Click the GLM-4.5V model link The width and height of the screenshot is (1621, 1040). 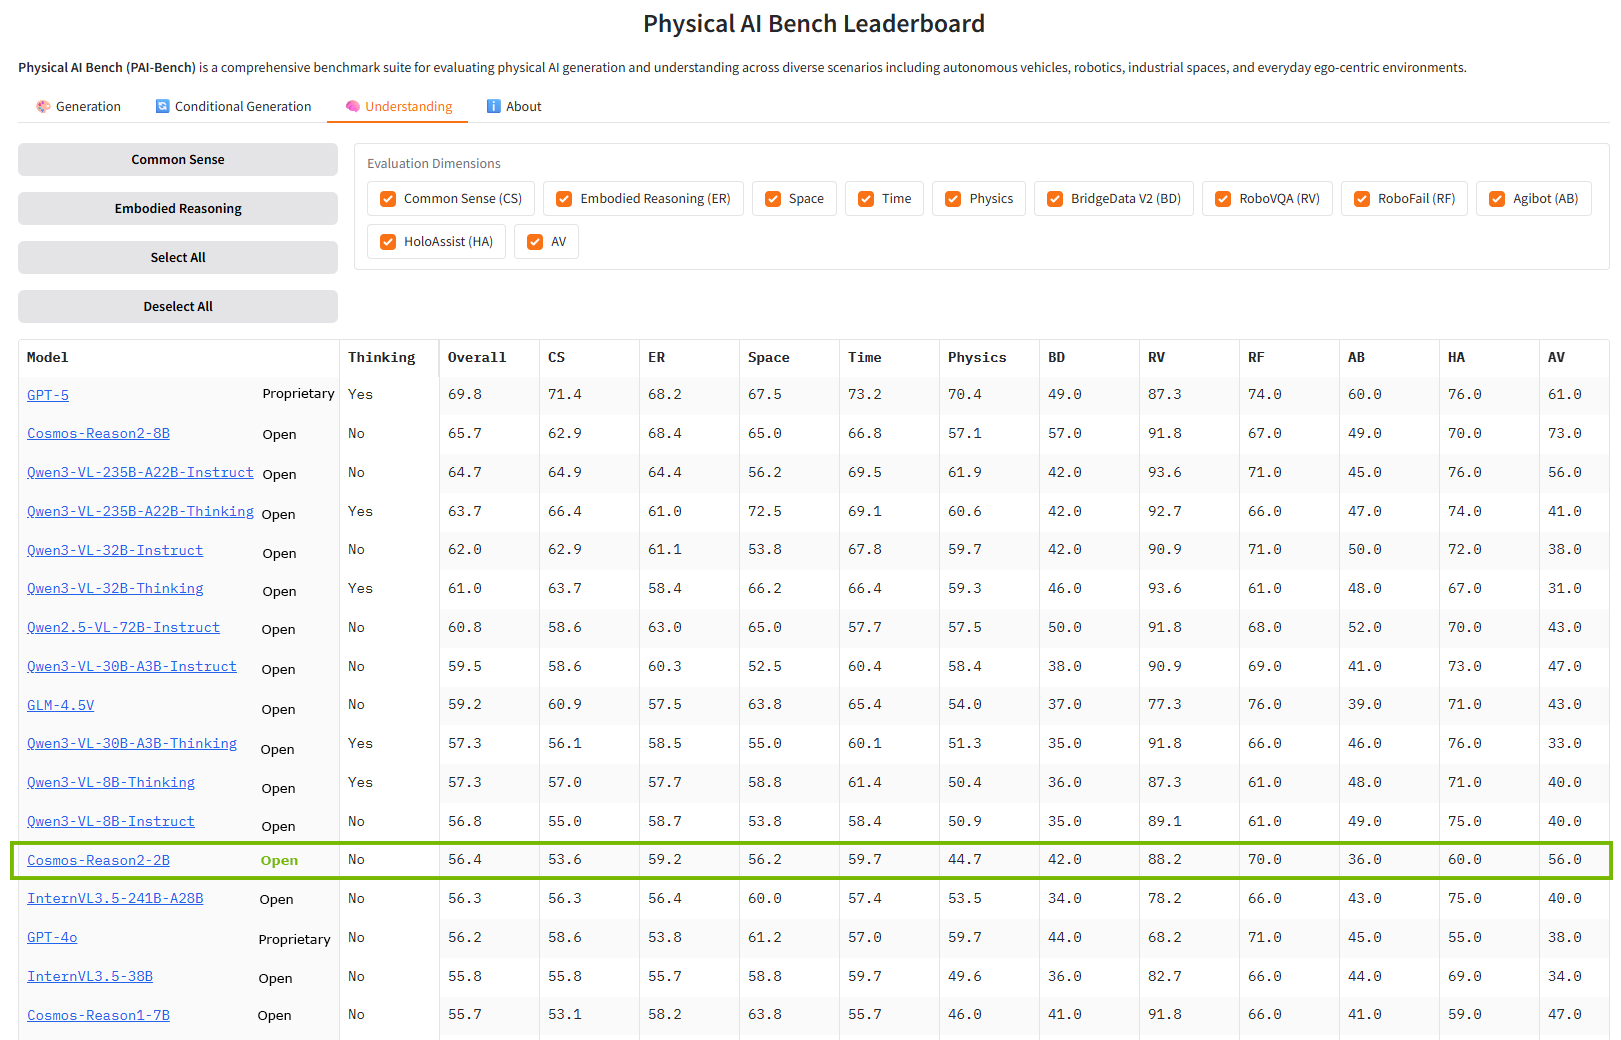[x=60, y=704]
